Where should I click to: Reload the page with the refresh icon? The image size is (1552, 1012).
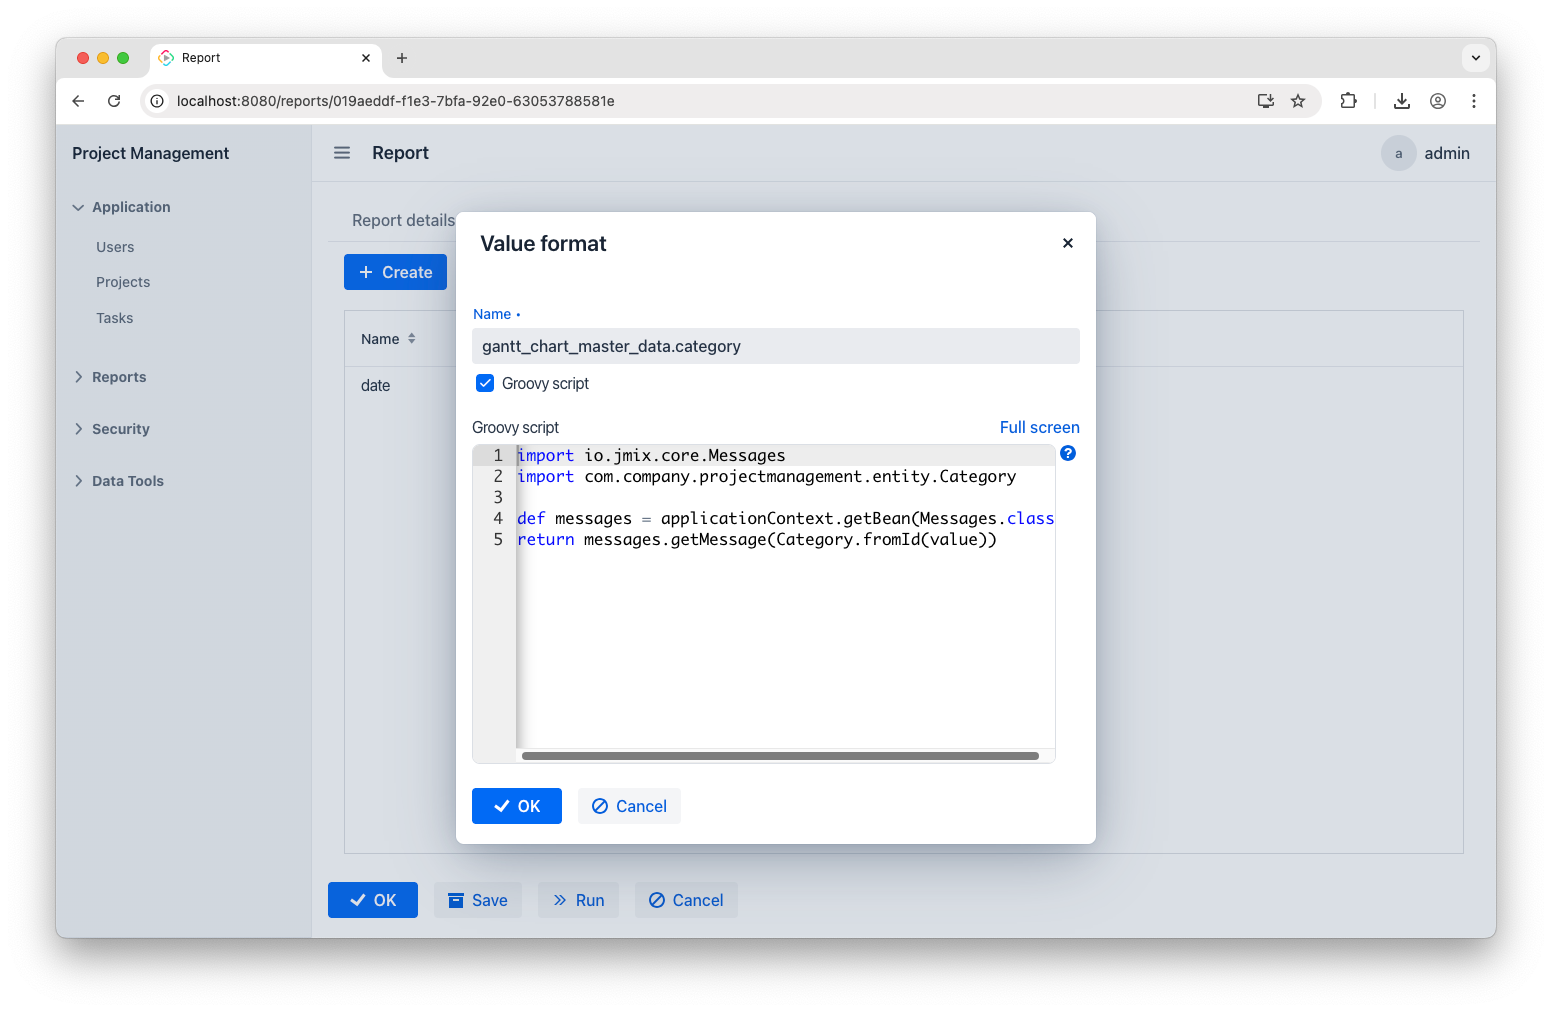[114, 101]
